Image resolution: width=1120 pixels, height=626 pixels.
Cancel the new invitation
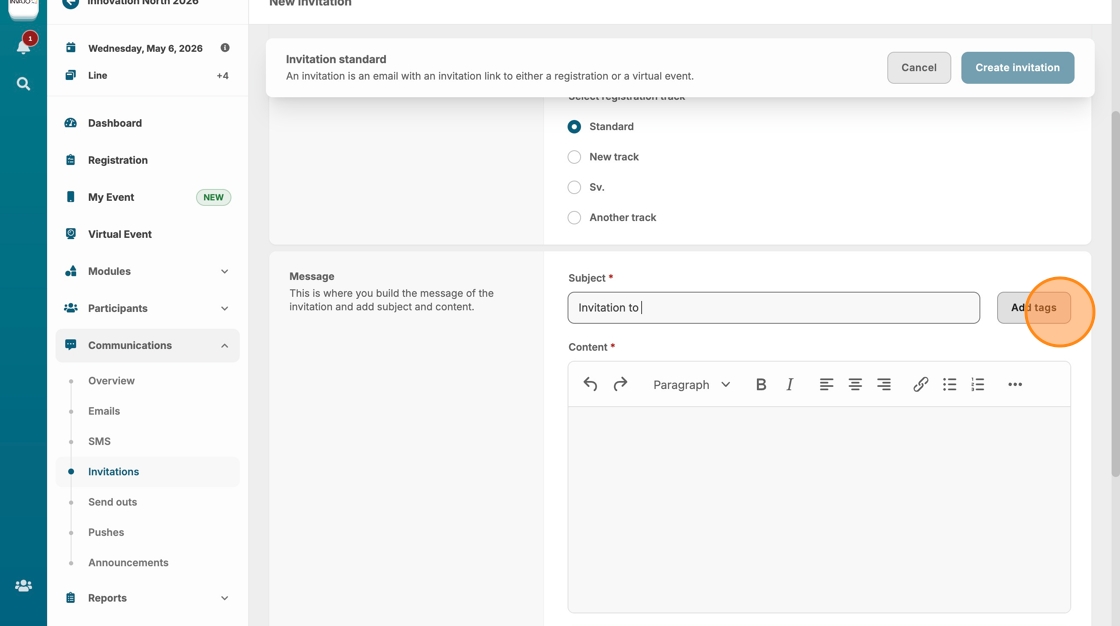coord(918,68)
